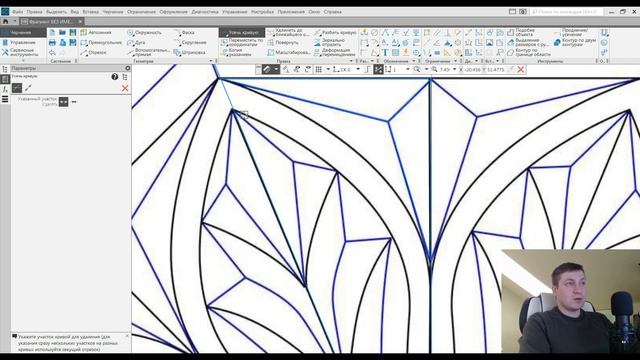Image resolution: width=640 pixels, height=360 pixels.
Task: Toggle the highlighted snap mode icon
Action: click(378, 70)
